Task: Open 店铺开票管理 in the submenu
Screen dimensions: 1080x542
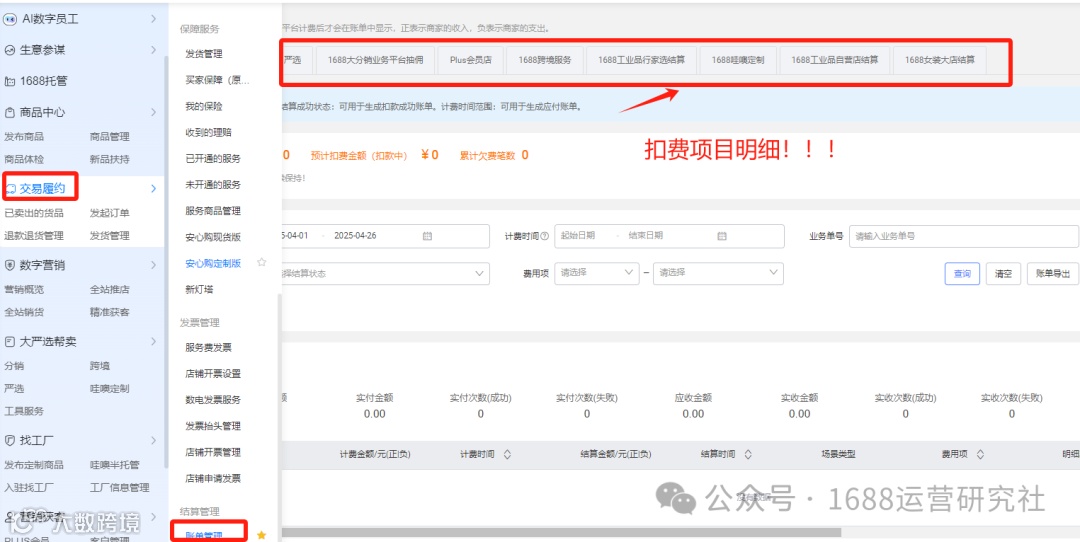Action: point(213,452)
